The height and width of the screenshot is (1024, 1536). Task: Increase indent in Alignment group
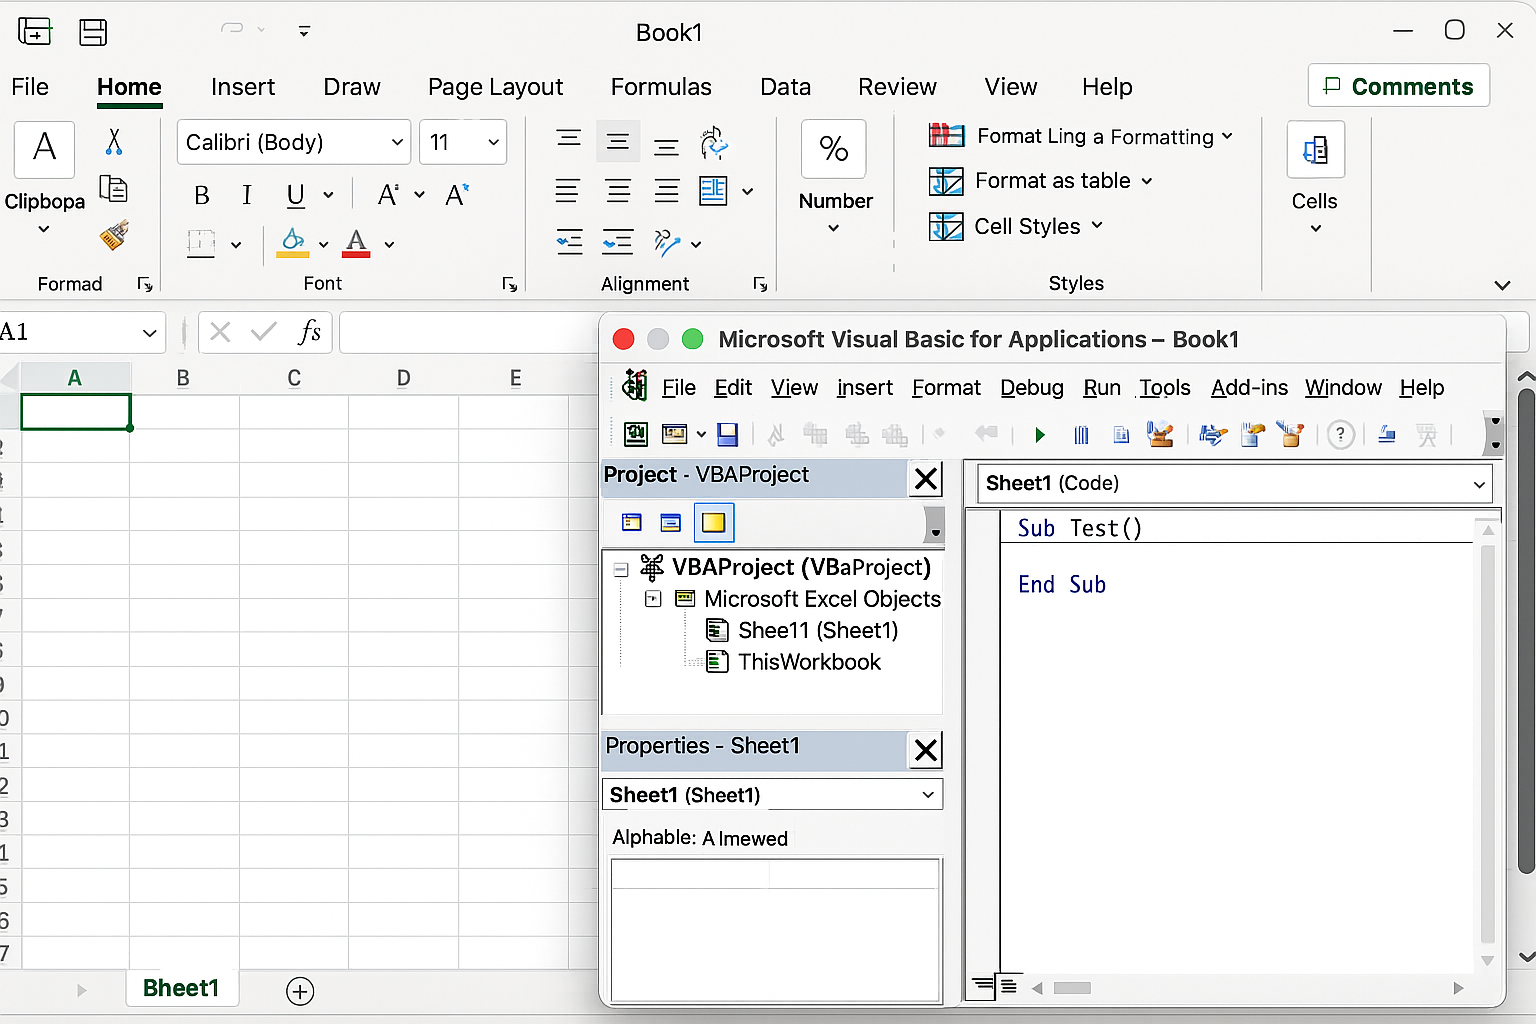coord(618,242)
